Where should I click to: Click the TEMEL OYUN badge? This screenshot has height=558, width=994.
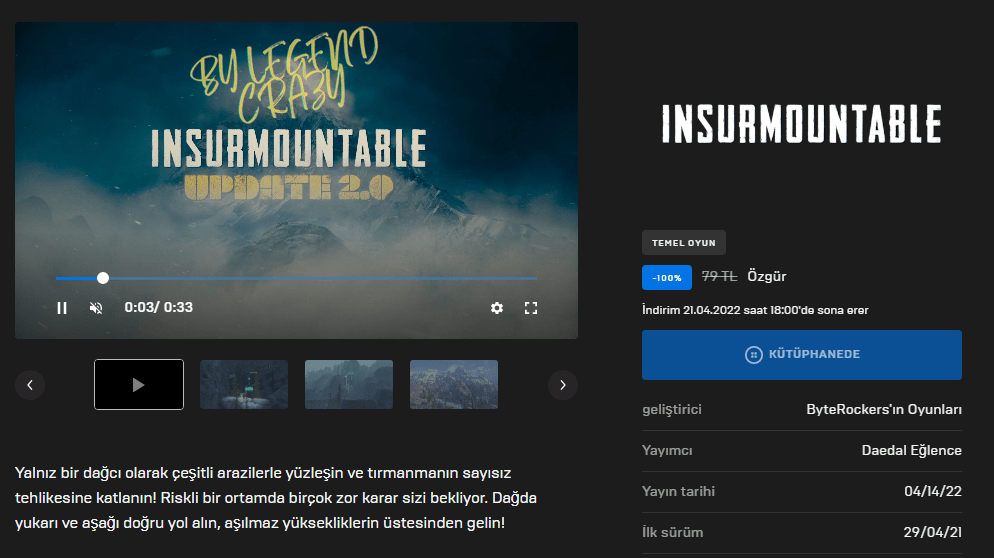[x=683, y=243]
